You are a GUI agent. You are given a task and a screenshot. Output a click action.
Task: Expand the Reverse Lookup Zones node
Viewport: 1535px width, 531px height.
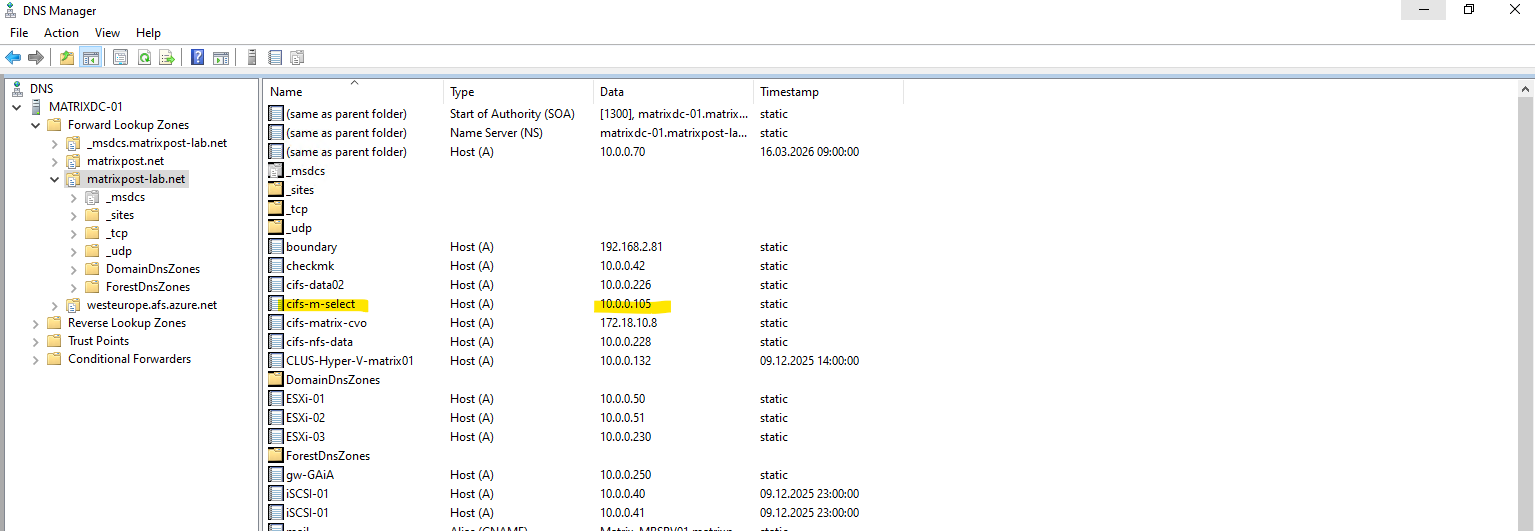pos(37,323)
